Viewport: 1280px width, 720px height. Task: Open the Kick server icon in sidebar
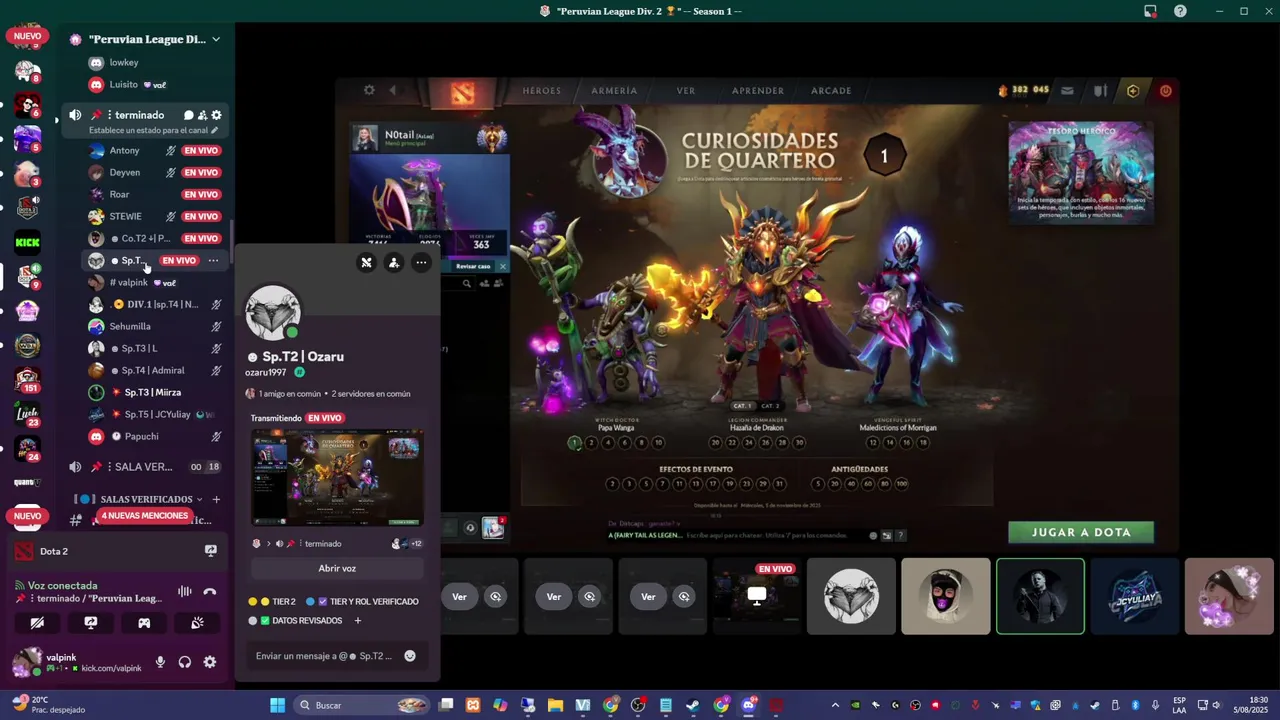coord(28,242)
